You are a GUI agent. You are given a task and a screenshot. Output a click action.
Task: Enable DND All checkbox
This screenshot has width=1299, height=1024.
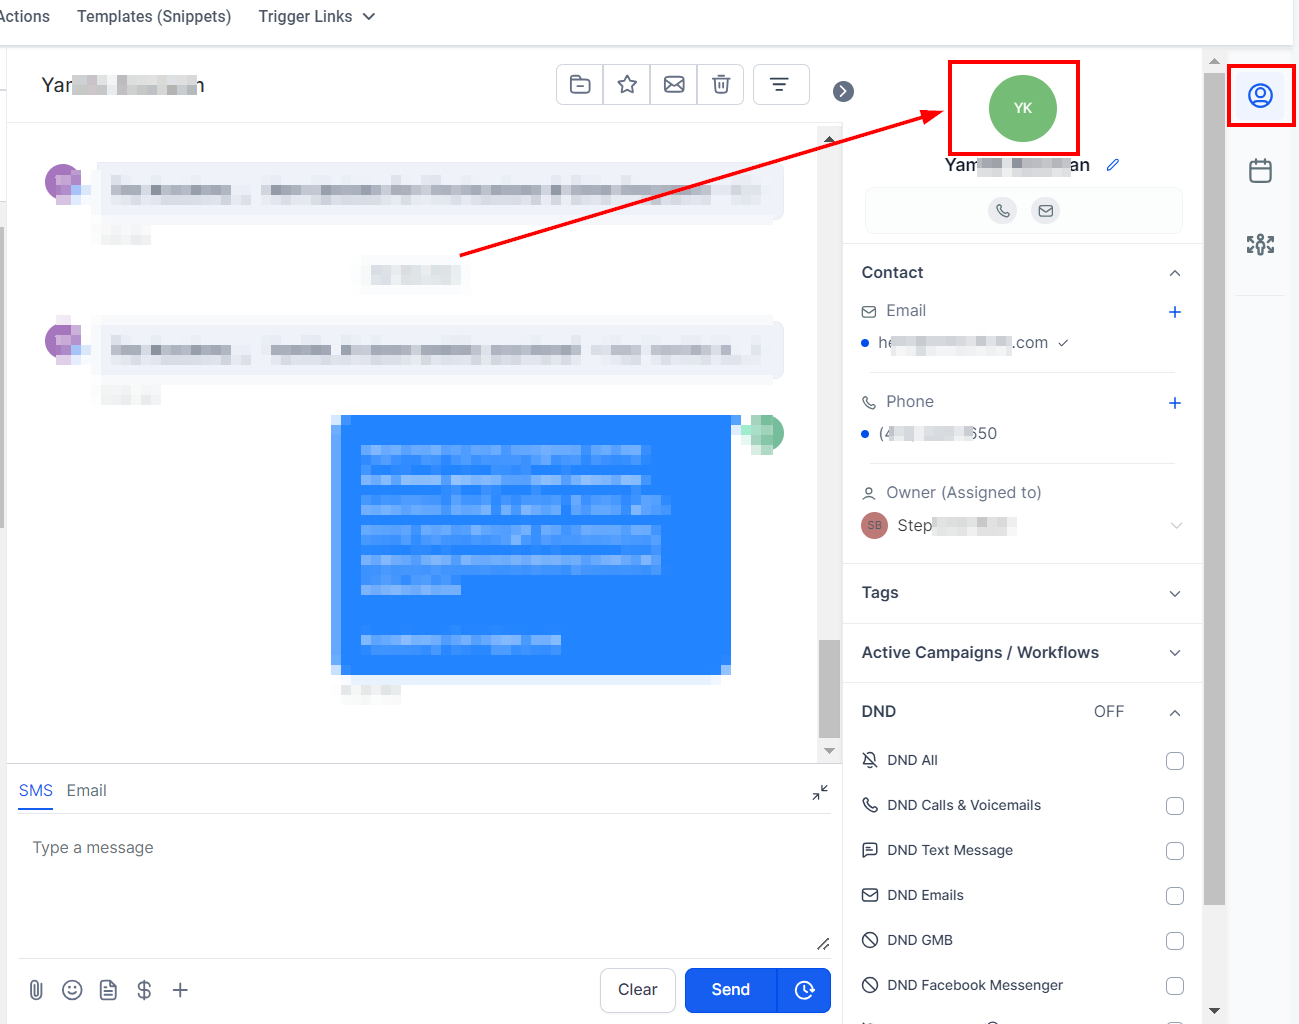tap(1175, 761)
